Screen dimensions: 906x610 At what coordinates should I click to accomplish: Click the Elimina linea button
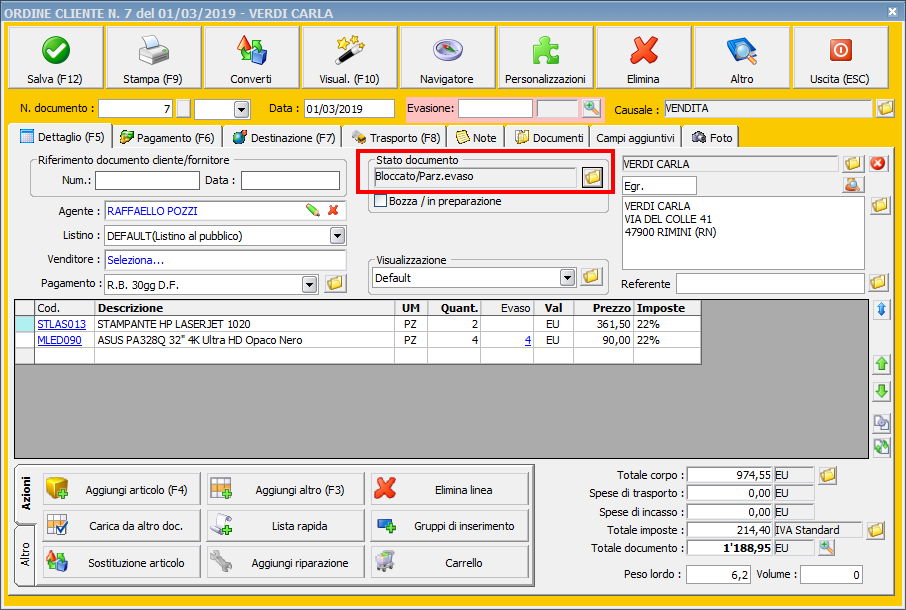[x=448, y=489]
